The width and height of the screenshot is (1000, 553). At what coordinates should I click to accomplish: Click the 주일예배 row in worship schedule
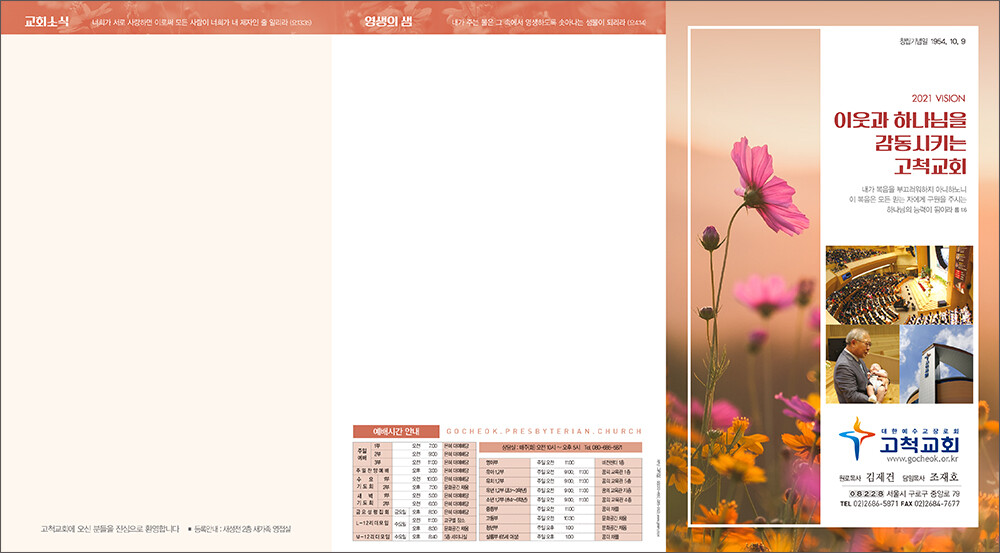(x=362, y=453)
